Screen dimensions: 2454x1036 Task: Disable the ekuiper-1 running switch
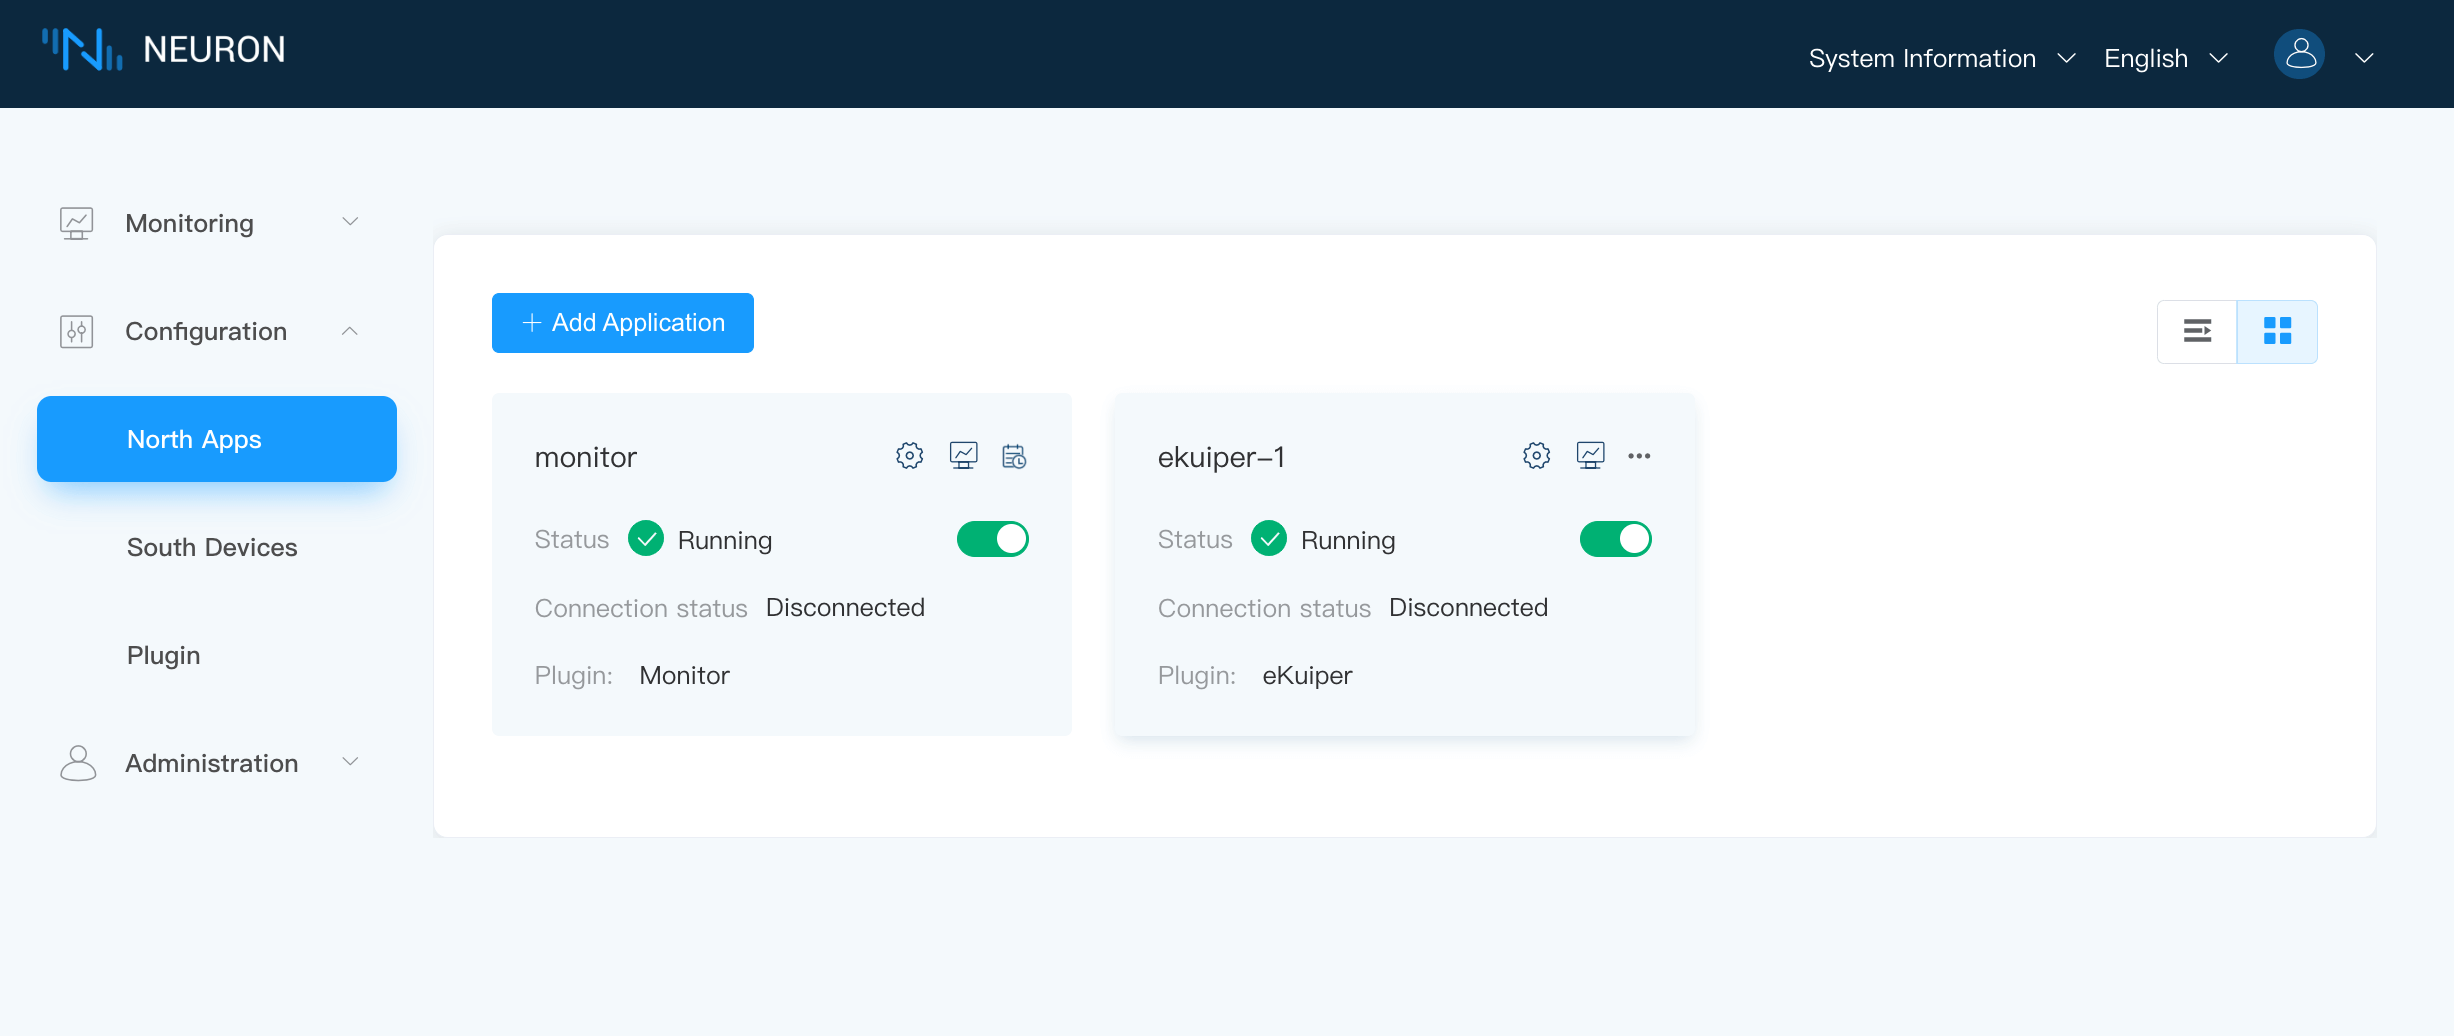coord(1615,539)
